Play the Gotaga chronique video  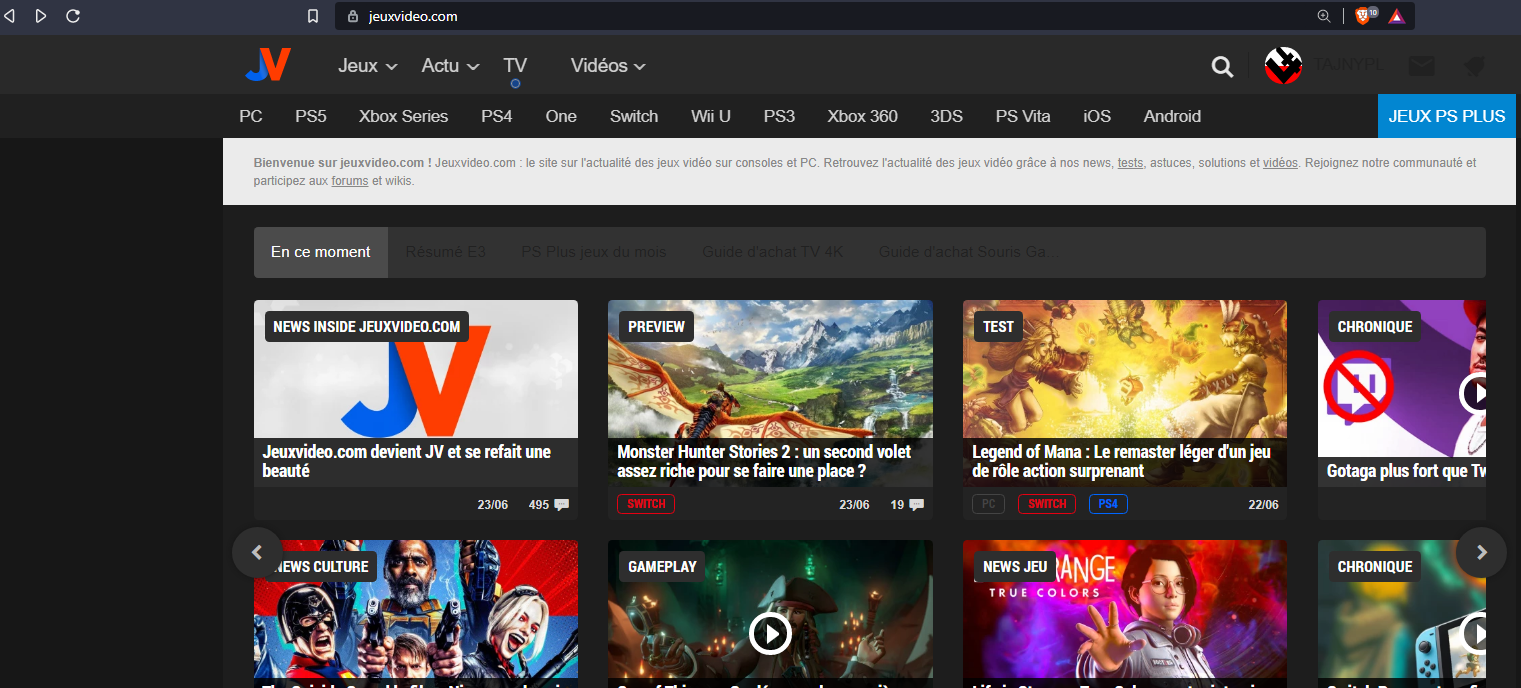pyautogui.click(x=1473, y=393)
